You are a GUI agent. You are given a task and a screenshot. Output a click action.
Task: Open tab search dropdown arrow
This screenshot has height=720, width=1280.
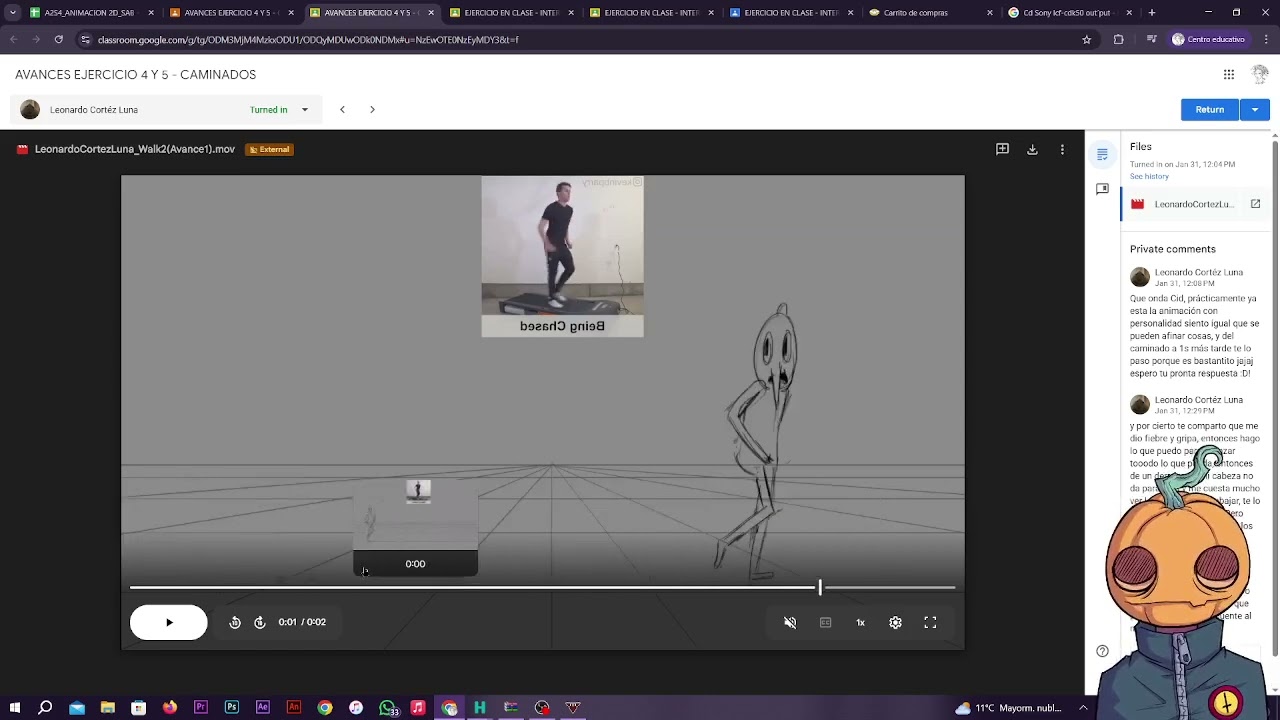(x=12, y=13)
